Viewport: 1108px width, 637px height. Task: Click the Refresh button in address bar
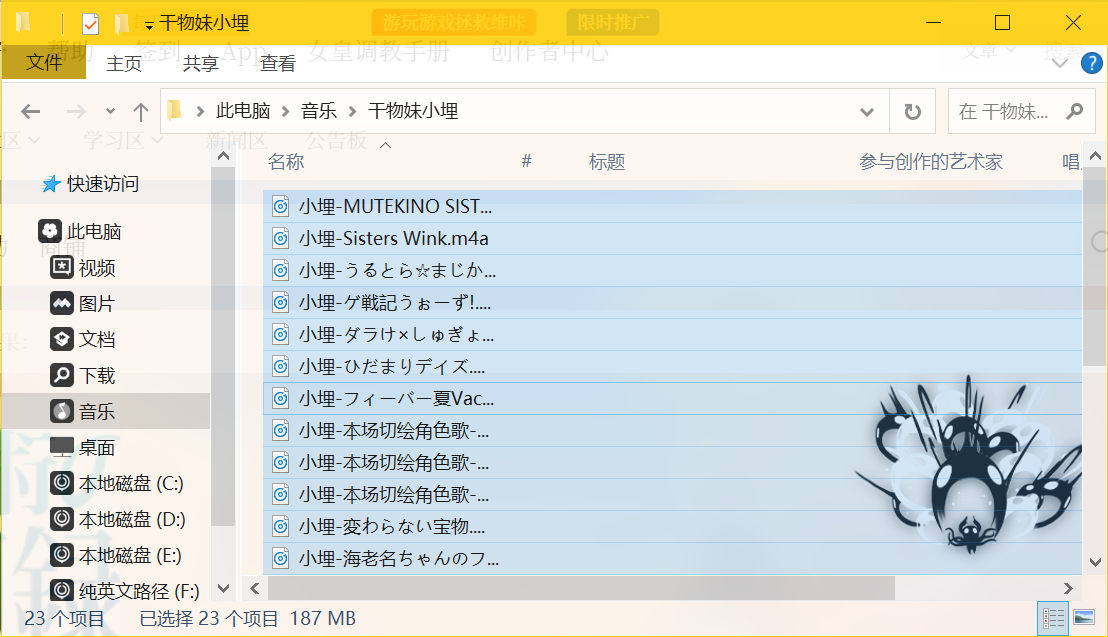pyautogui.click(x=912, y=112)
